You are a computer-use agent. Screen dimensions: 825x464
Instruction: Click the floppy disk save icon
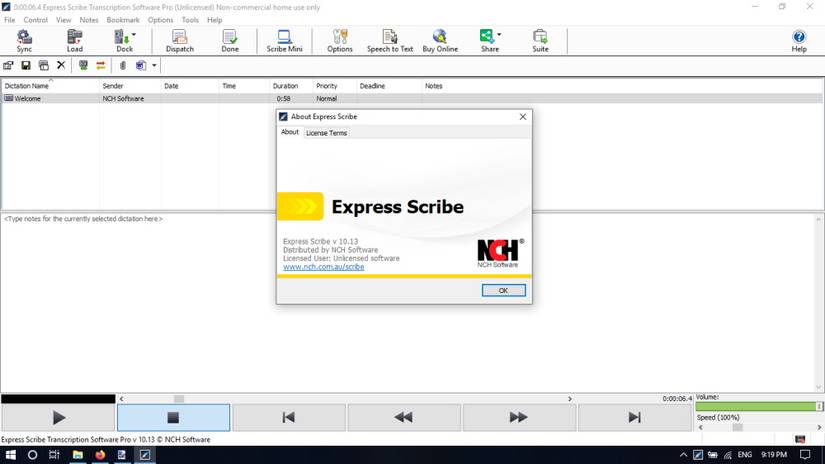26,65
